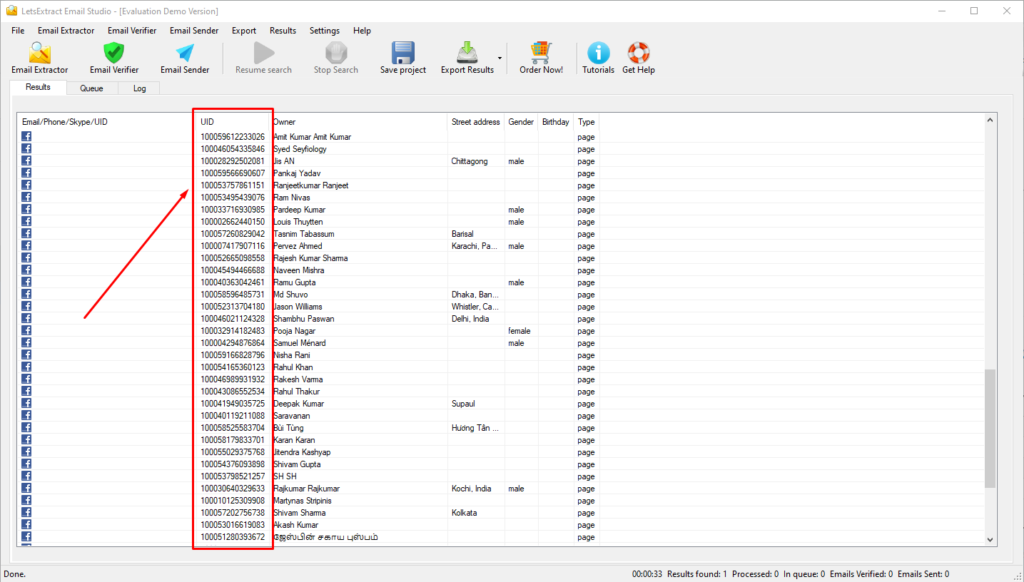Image resolution: width=1024 pixels, height=582 pixels.
Task: Select the Jitendra Kashyap owner cell
Action: click(302, 452)
